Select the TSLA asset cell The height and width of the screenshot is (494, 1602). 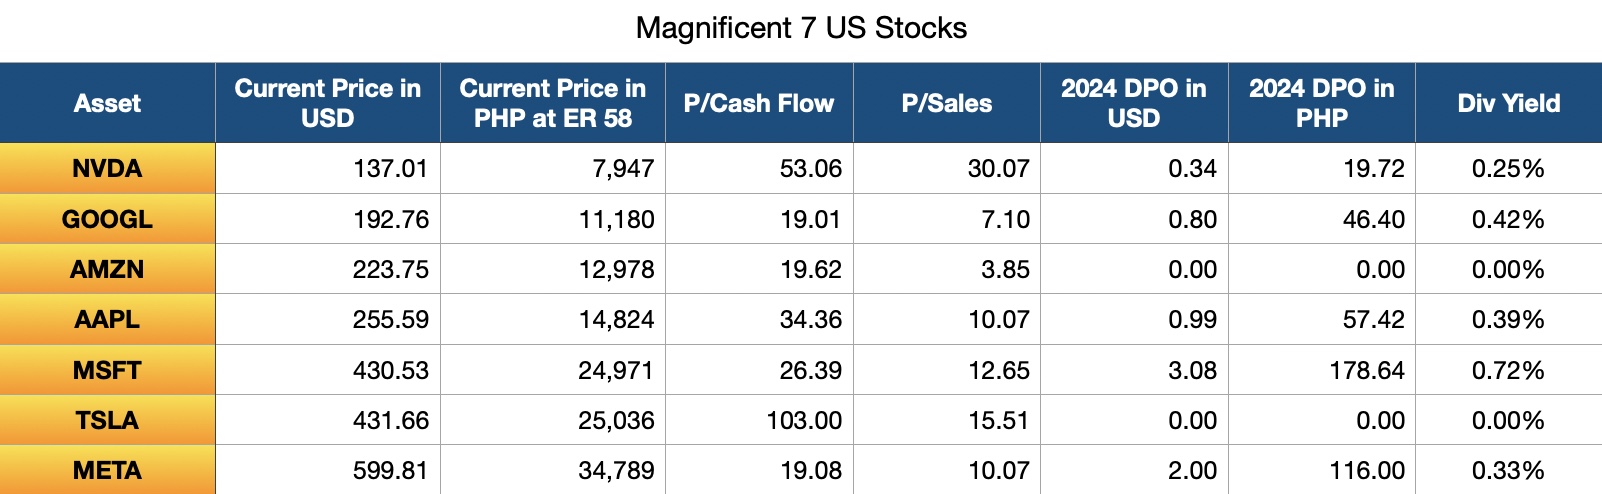pos(107,421)
